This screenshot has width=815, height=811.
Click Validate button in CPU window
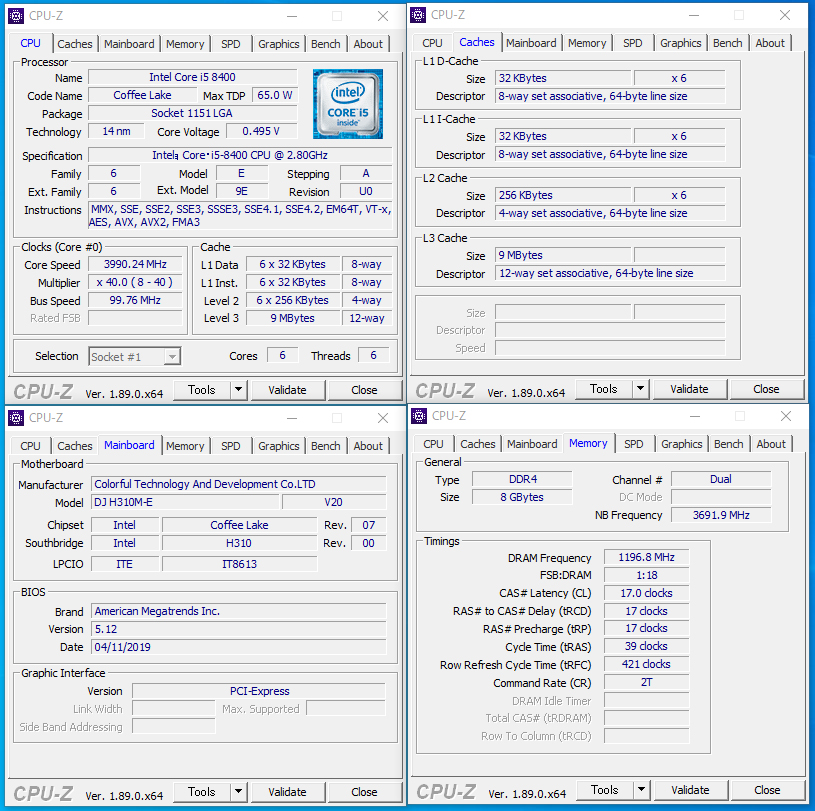tap(287, 390)
